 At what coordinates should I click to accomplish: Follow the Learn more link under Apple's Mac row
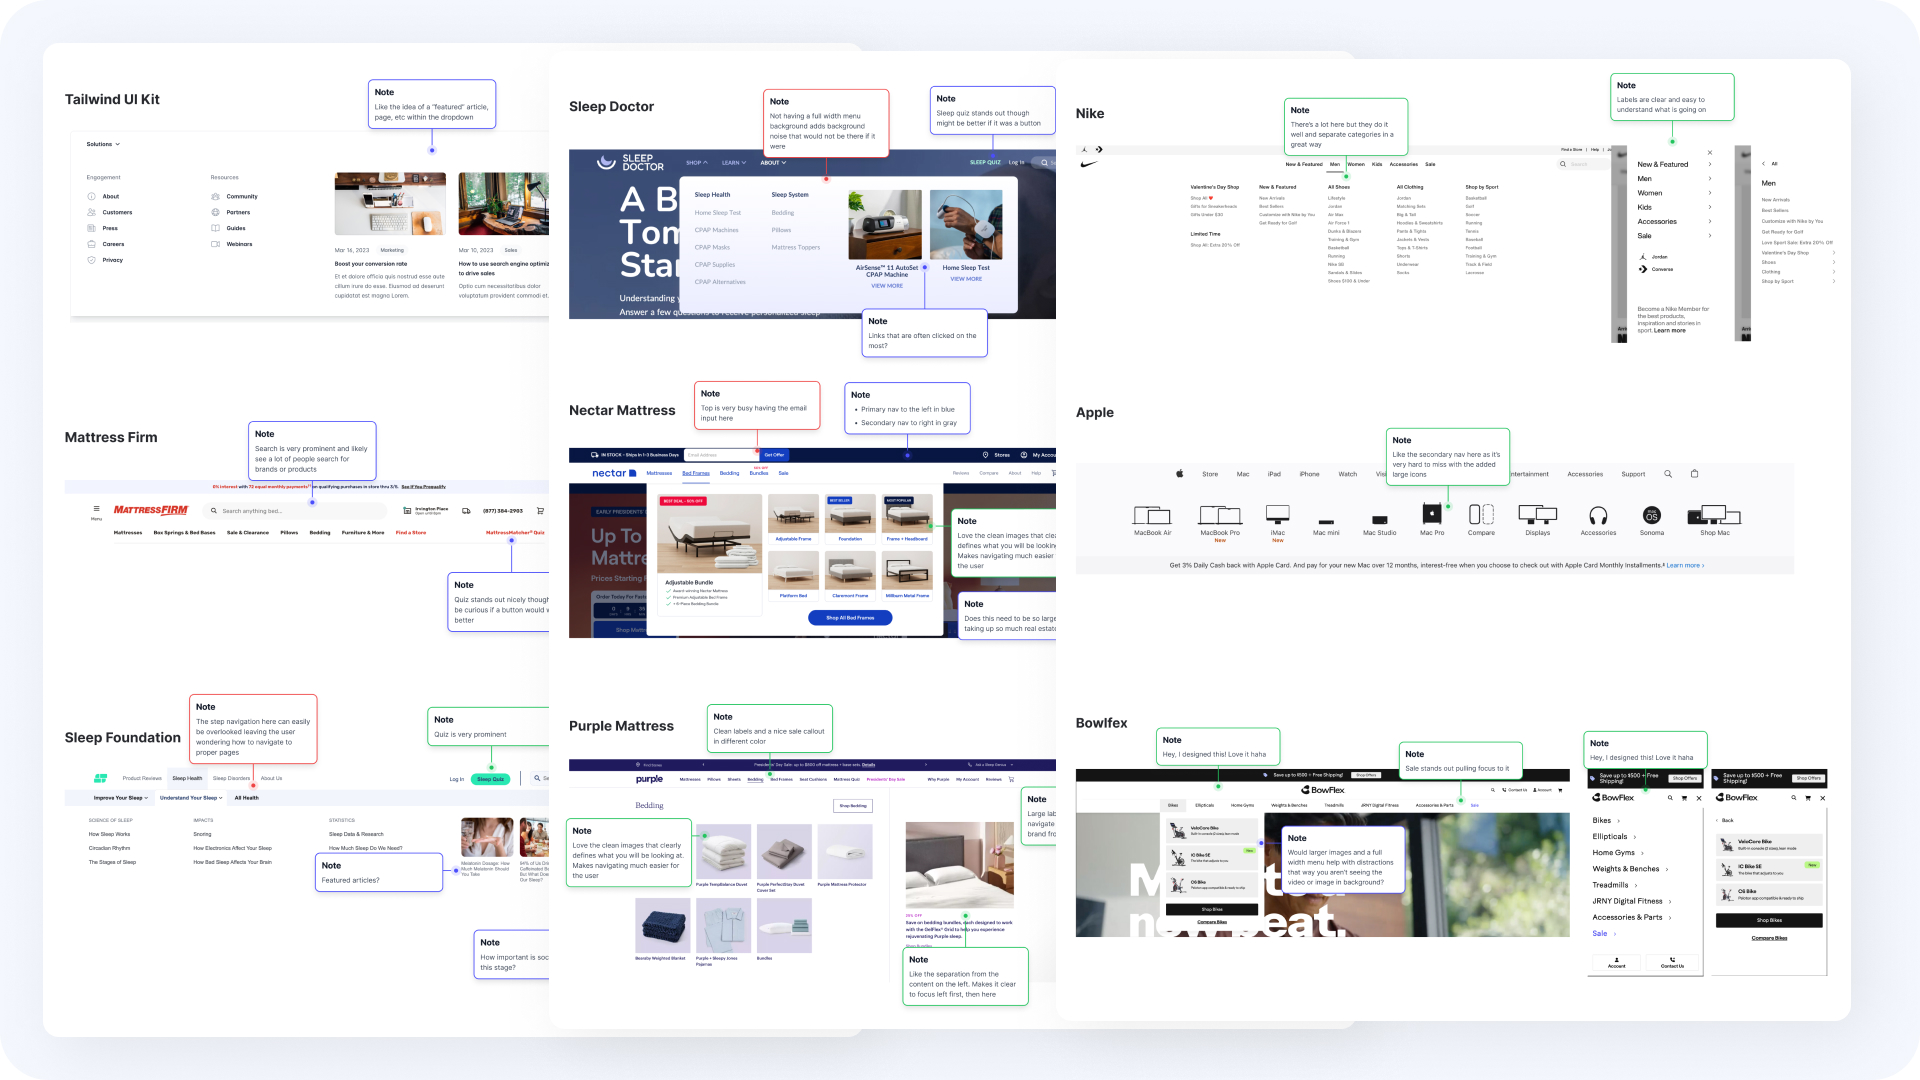[1685, 566]
